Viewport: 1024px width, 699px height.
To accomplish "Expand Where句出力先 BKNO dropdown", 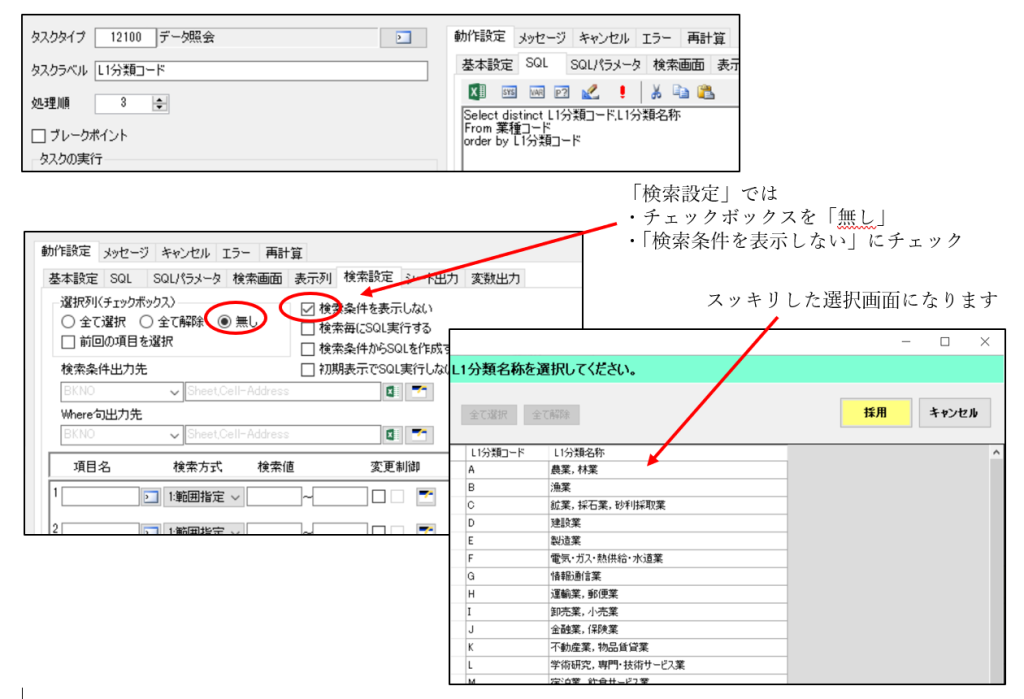I will tap(173, 435).
